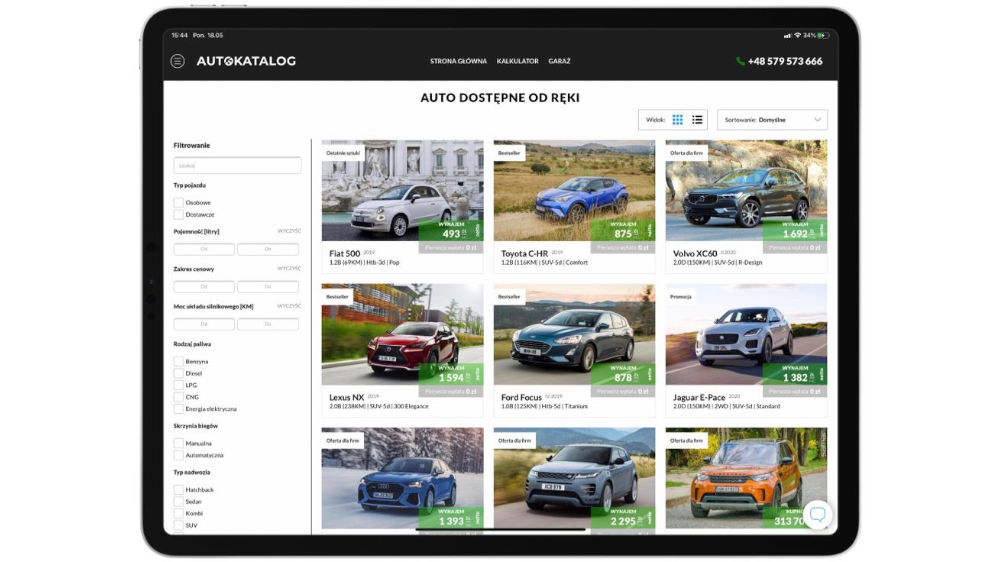Click the Autokatalog logo
Viewport: 1000px width, 562px height.
click(x=246, y=61)
